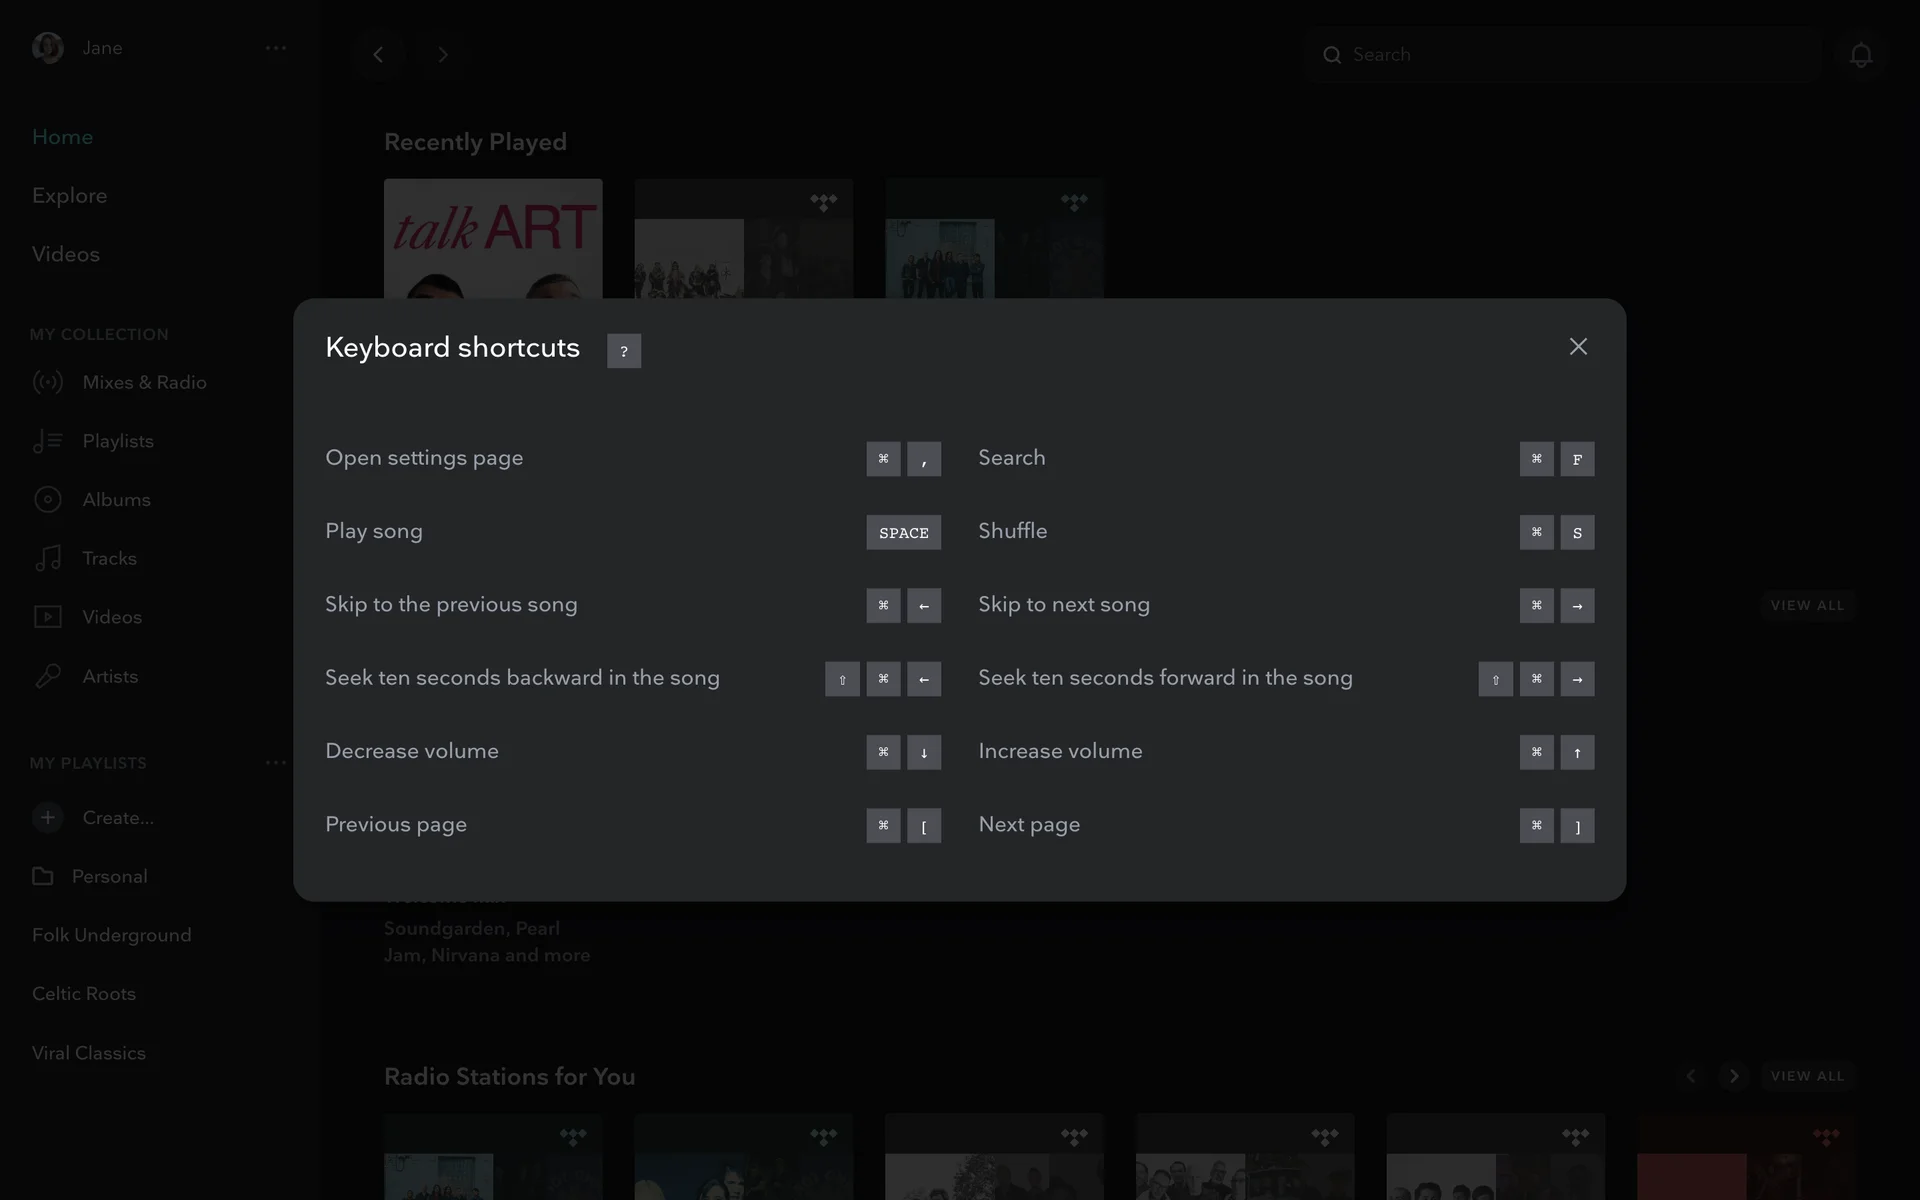Click View All for Radio Stations

pyautogui.click(x=1806, y=1076)
